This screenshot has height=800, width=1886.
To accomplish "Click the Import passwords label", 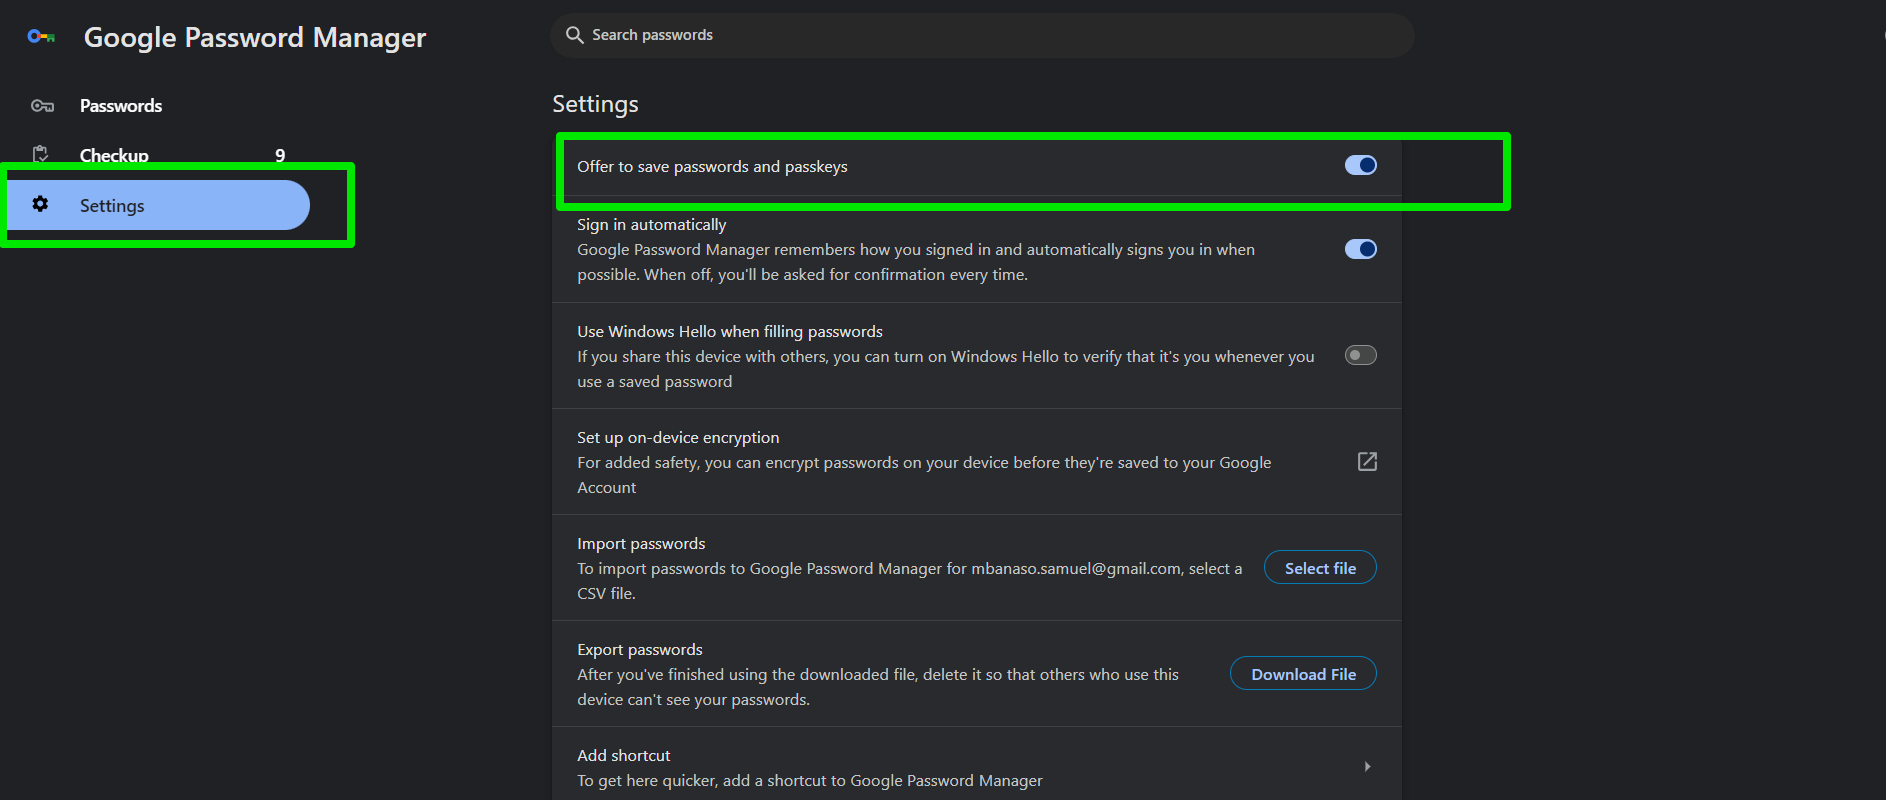I will [x=641, y=544].
